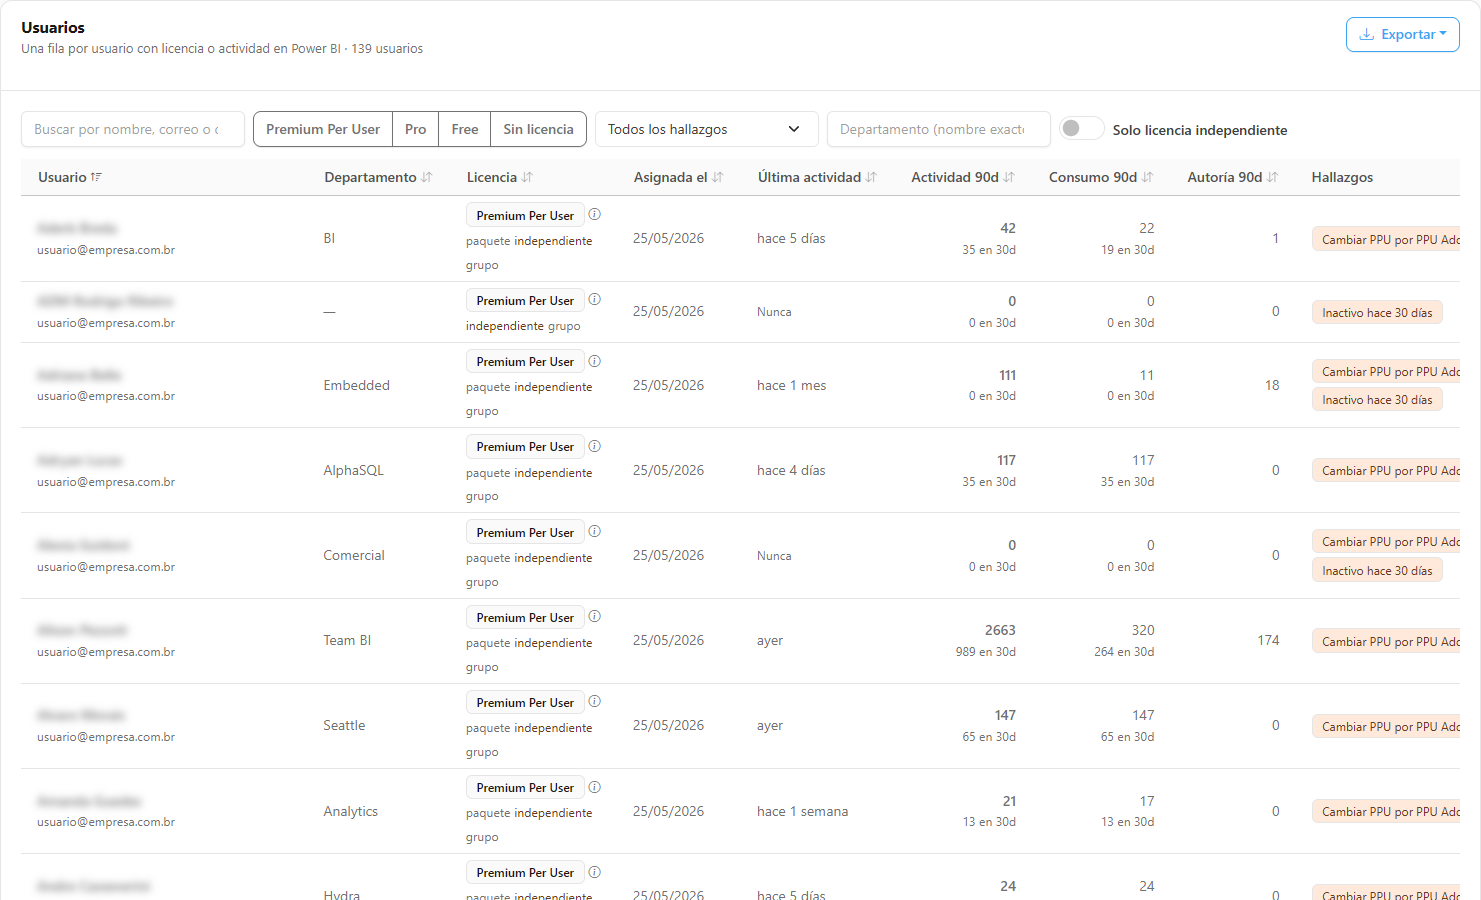
Task: Toggle the Pro license filter
Action: [x=416, y=129]
